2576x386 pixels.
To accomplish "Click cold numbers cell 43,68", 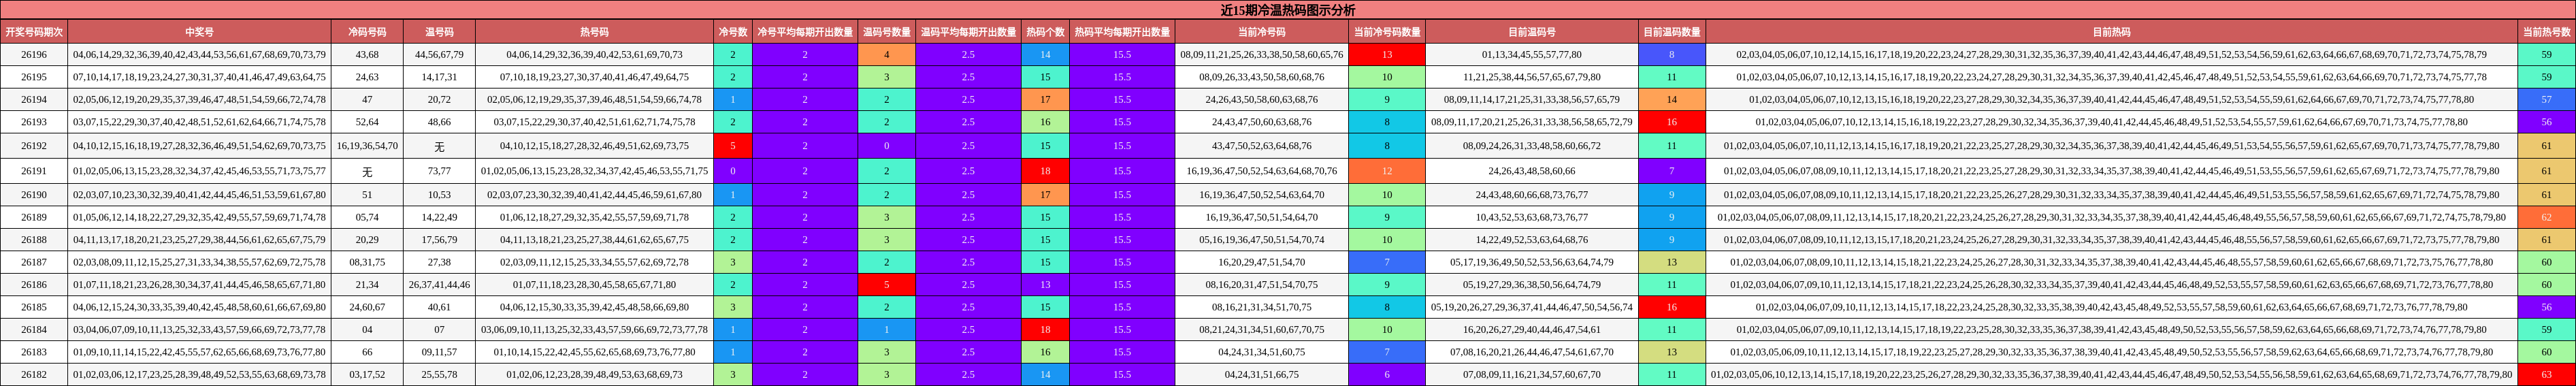I will point(367,55).
